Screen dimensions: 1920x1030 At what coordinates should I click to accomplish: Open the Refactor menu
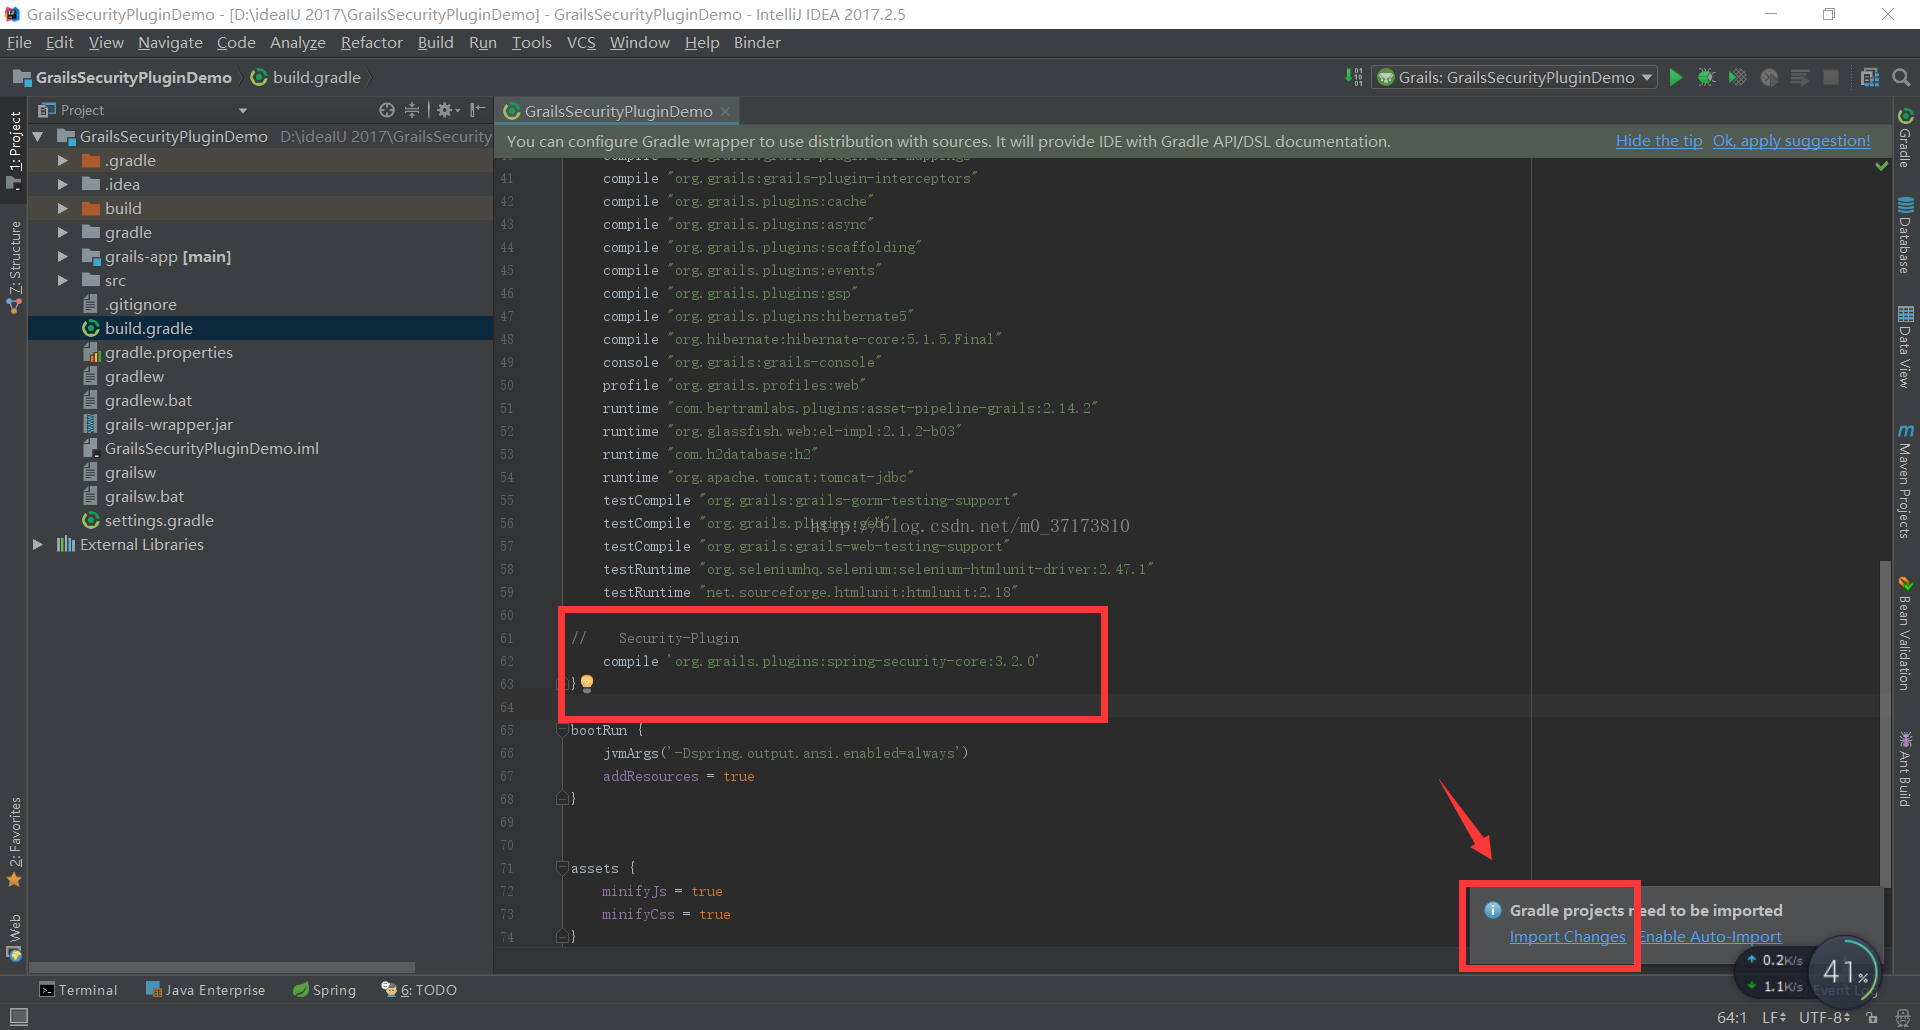tap(371, 42)
